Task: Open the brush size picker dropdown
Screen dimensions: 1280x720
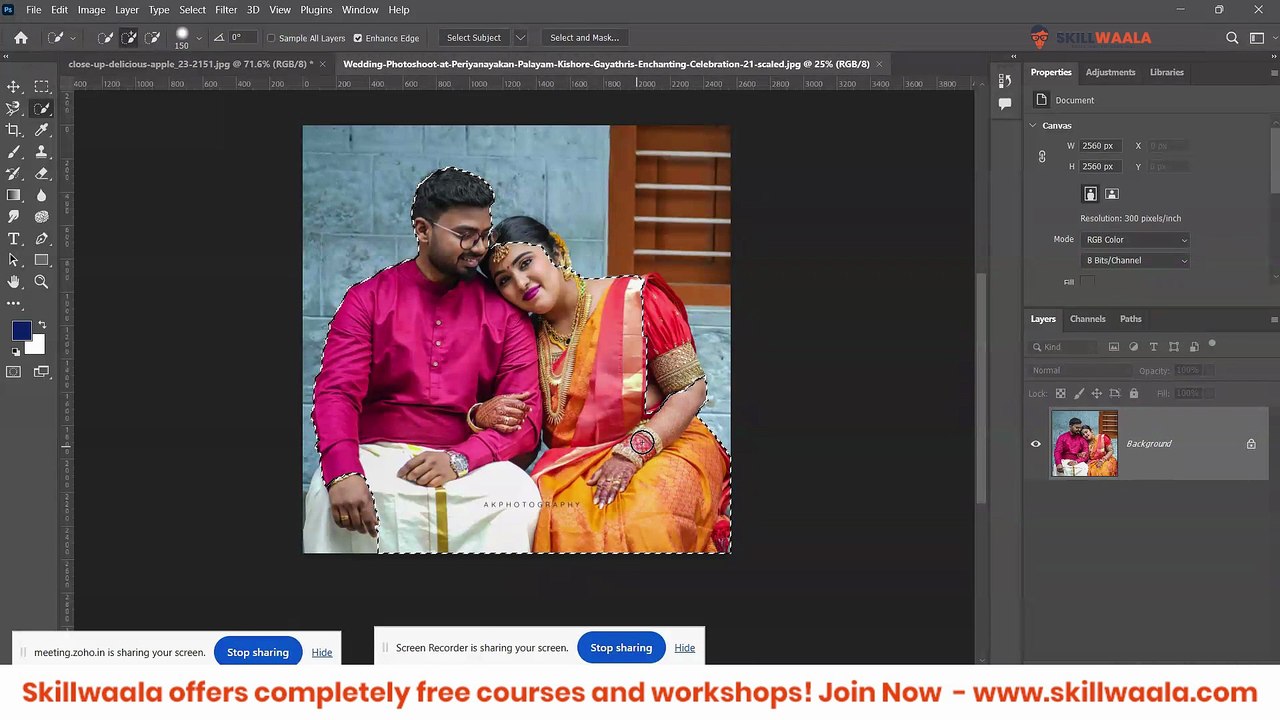Action: pyautogui.click(x=198, y=38)
